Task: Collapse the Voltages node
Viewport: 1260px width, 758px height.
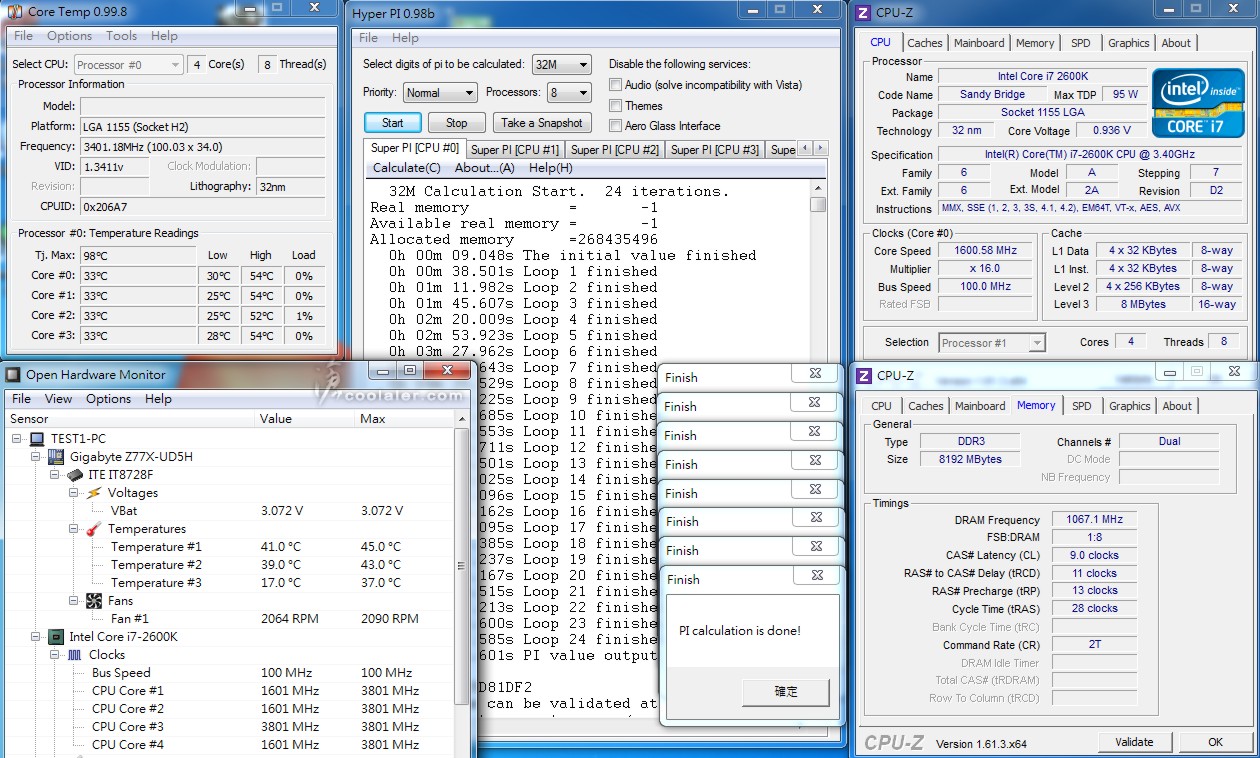Action: tap(74, 493)
